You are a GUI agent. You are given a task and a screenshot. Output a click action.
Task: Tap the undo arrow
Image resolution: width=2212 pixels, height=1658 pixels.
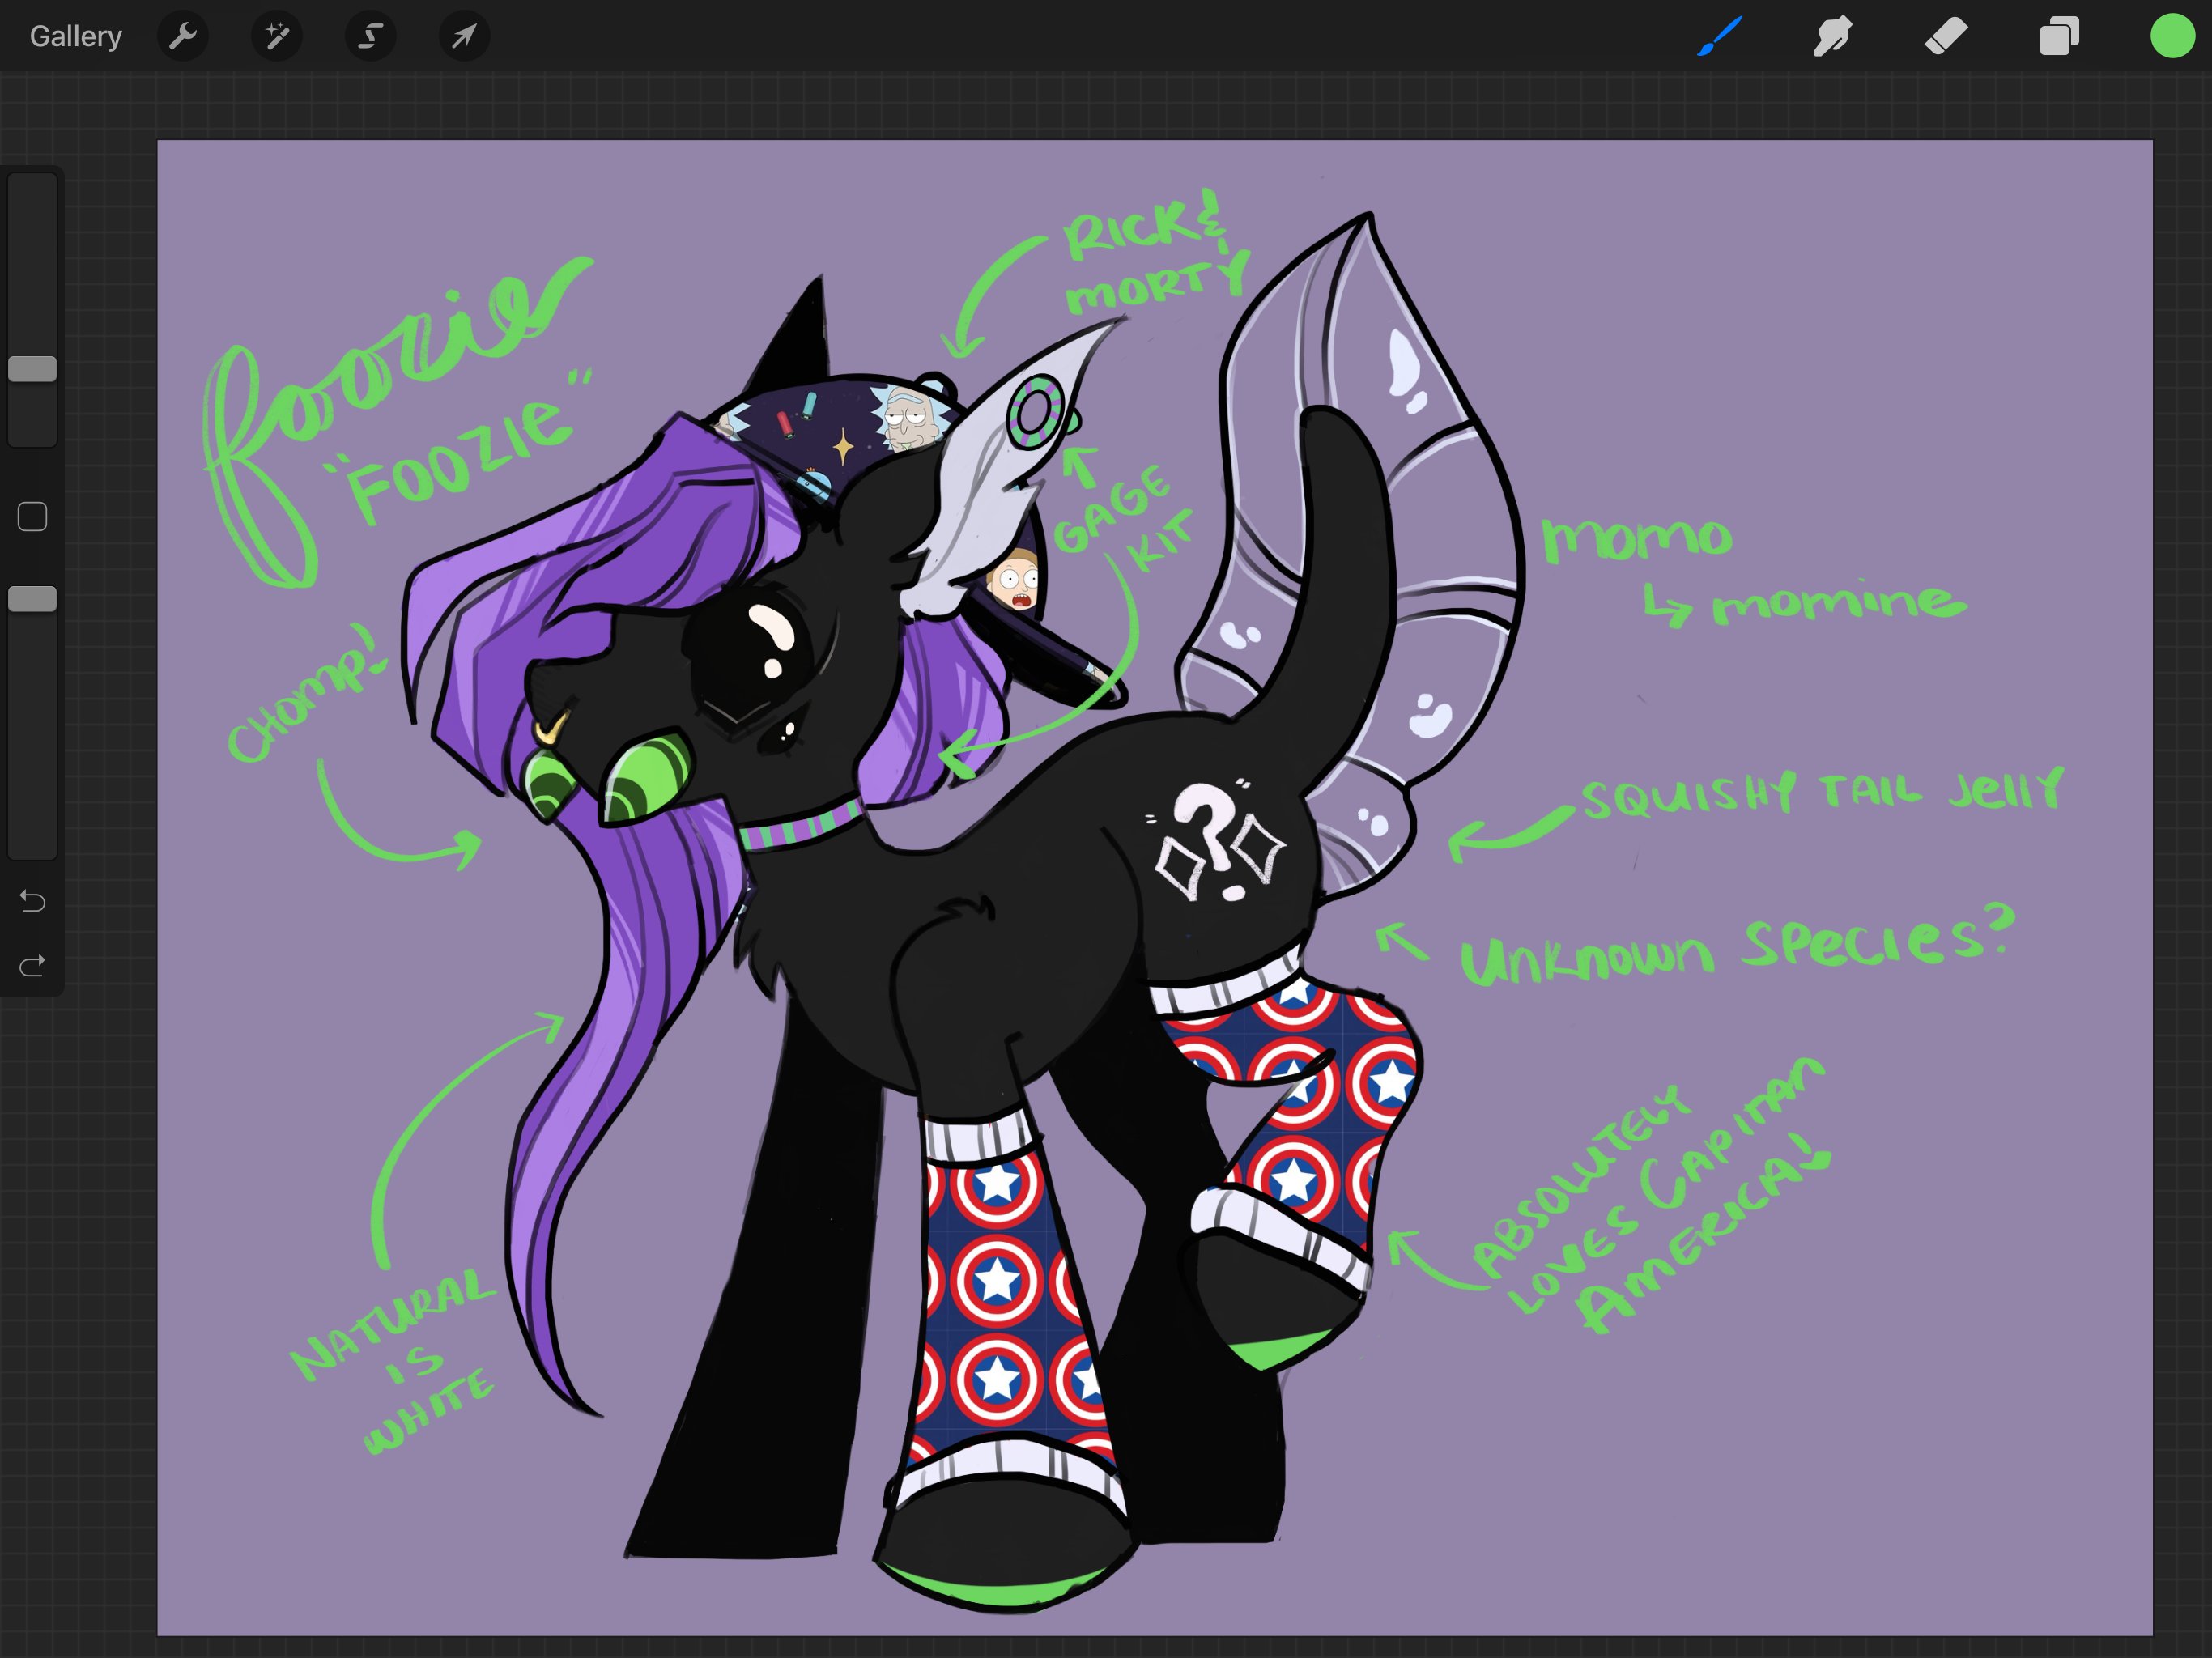[32, 901]
